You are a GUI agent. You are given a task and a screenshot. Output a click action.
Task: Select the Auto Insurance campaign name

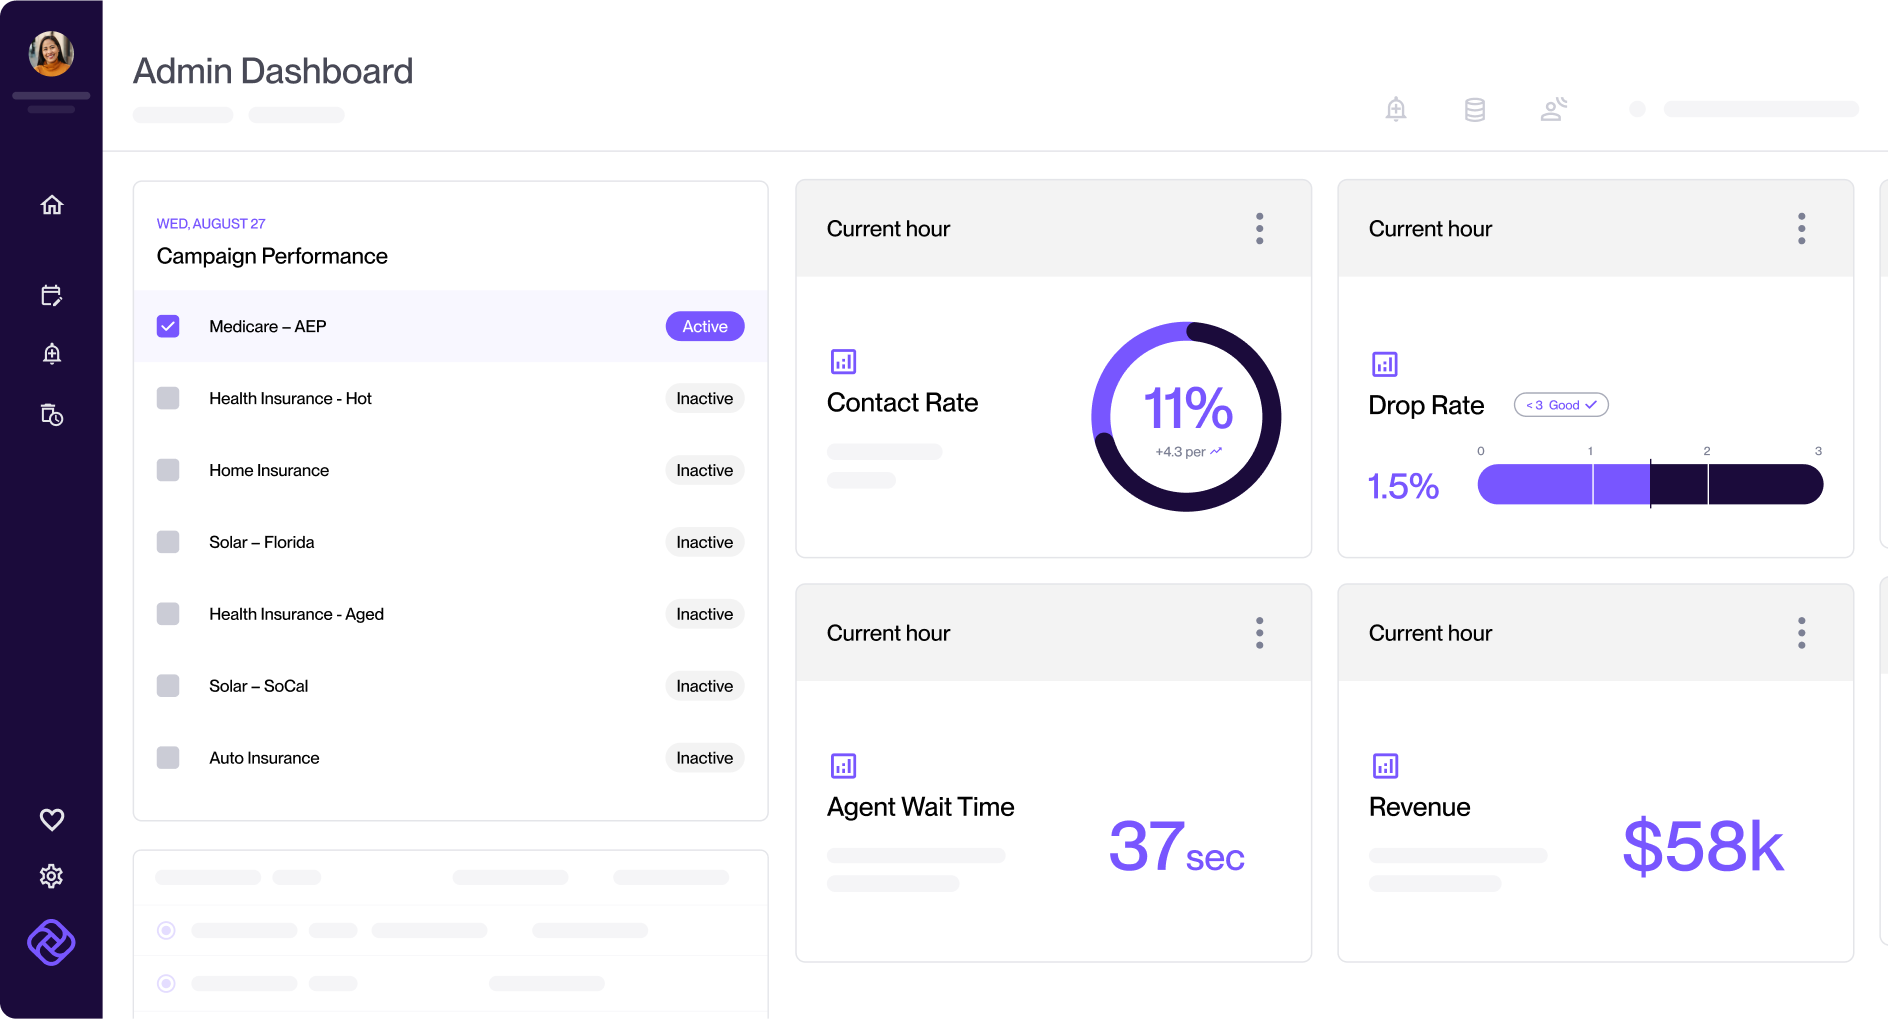click(x=264, y=758)
